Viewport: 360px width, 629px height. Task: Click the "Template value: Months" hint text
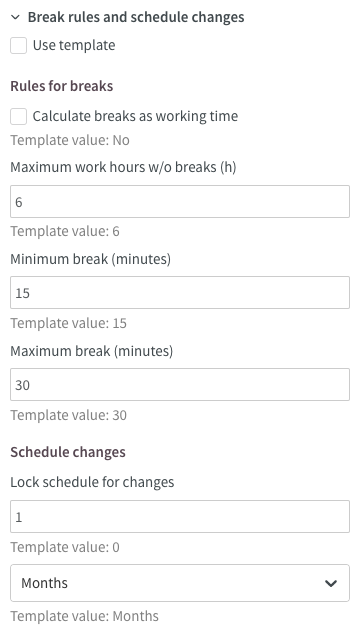84,616
